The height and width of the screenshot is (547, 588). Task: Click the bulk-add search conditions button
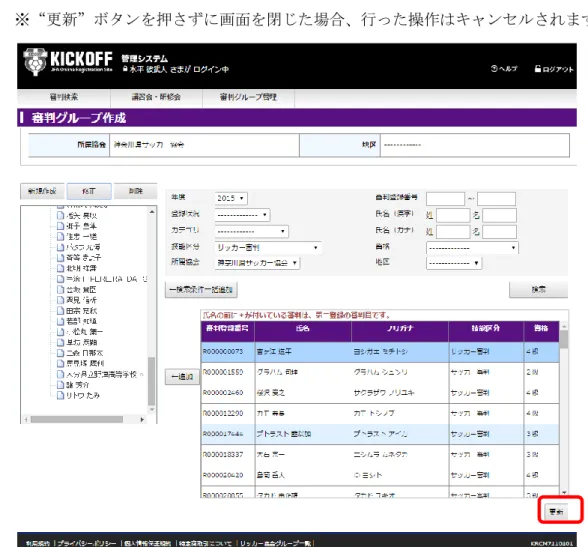(x=201, y=290)
